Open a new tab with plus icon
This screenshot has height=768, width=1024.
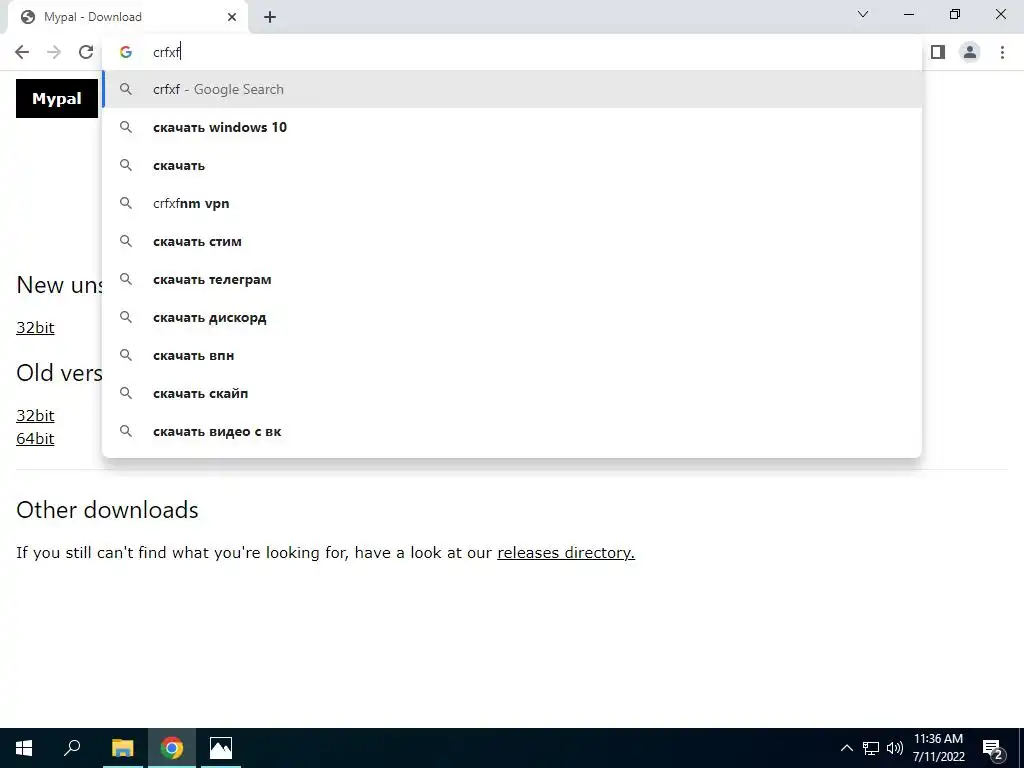(x=270, y=17)
